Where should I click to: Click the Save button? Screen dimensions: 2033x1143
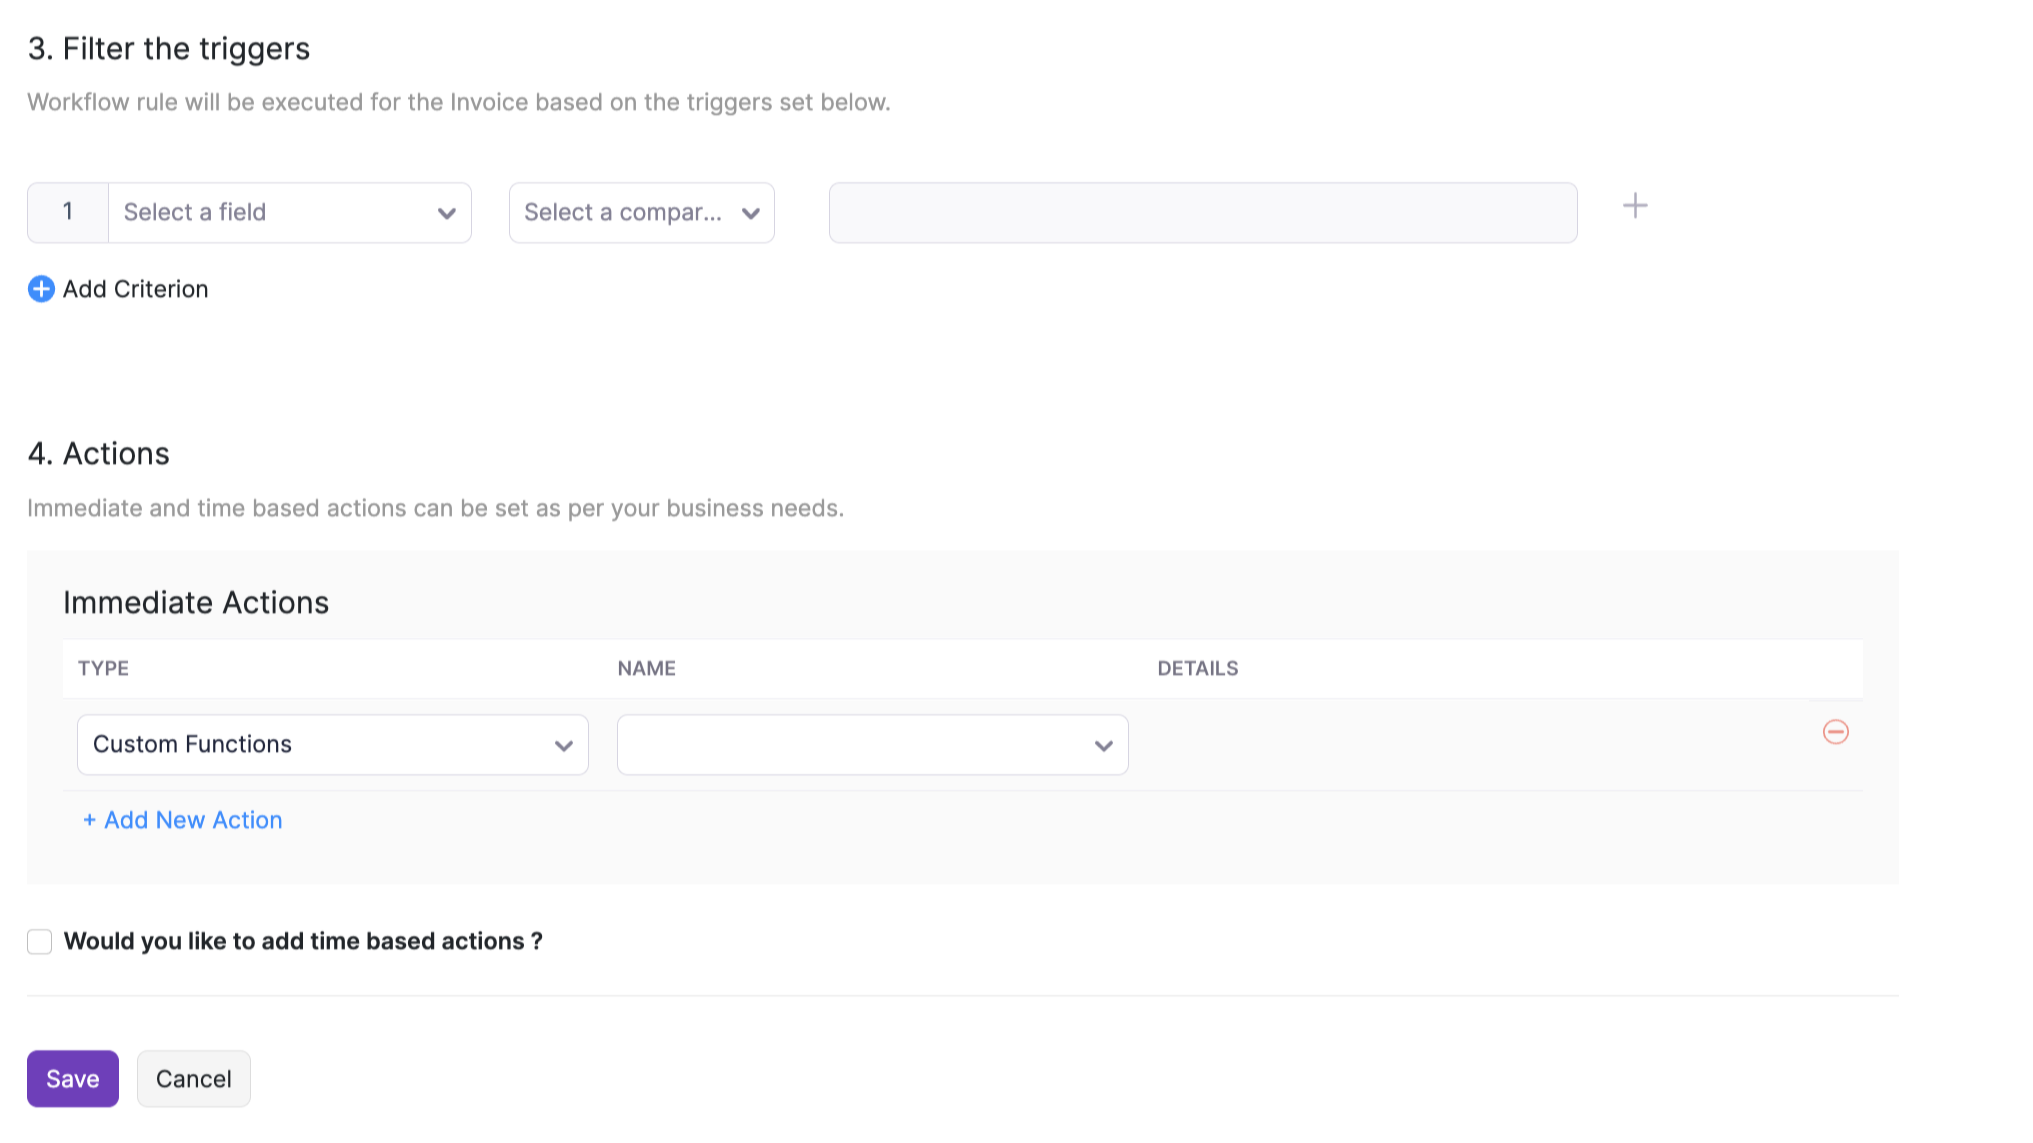(73, 1079)
